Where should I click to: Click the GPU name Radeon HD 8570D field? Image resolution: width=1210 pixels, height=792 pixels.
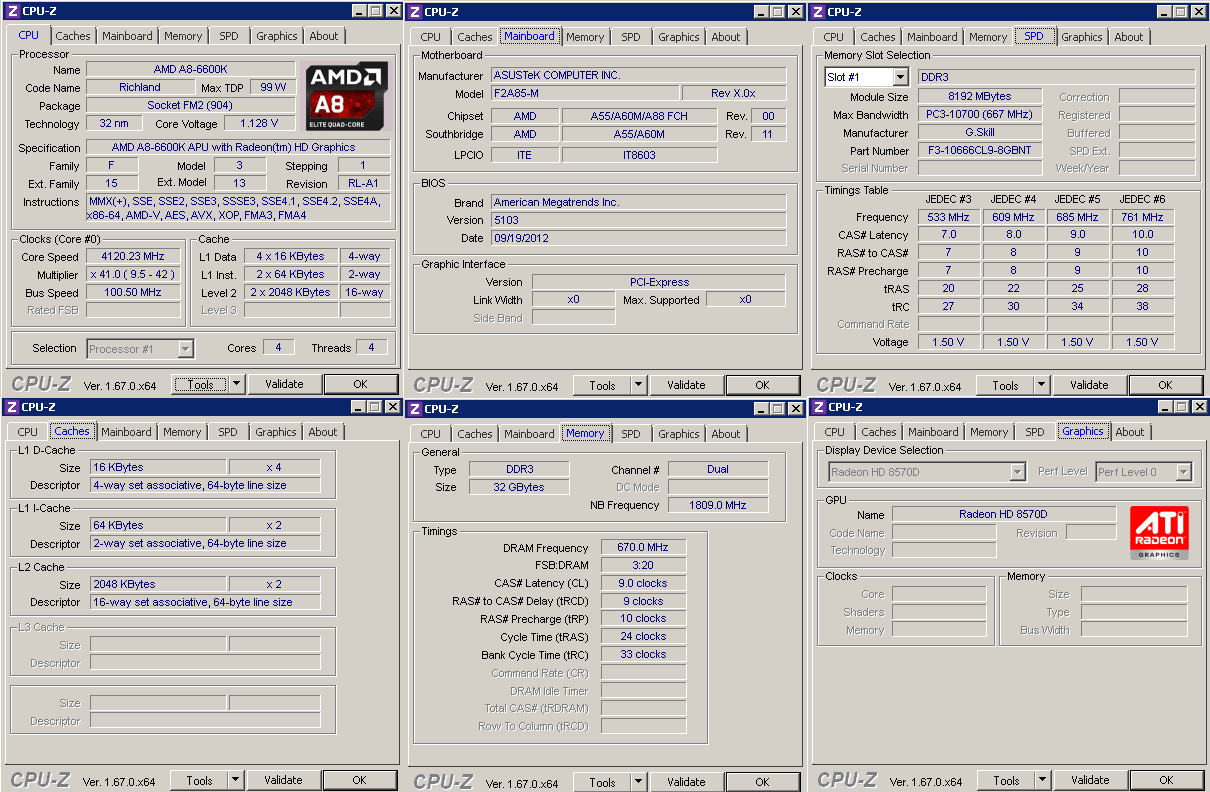click(x=1004, y=514)
